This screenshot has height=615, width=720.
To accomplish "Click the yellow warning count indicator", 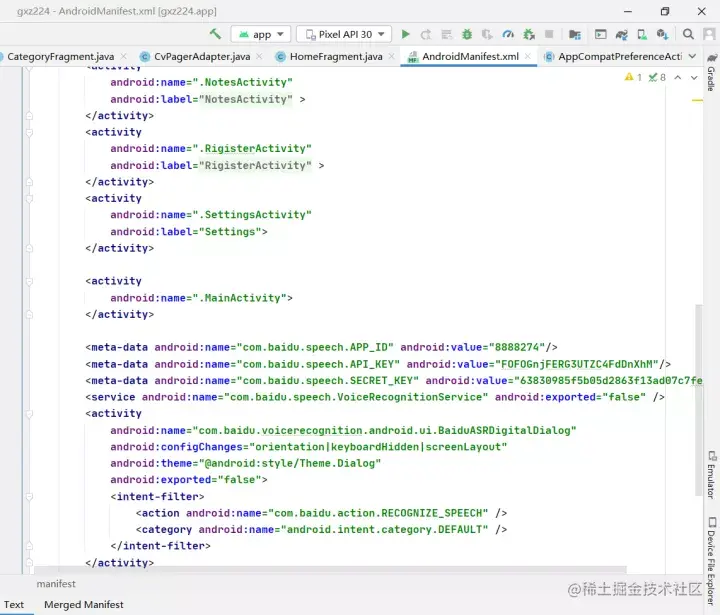I will coord(633,77).
